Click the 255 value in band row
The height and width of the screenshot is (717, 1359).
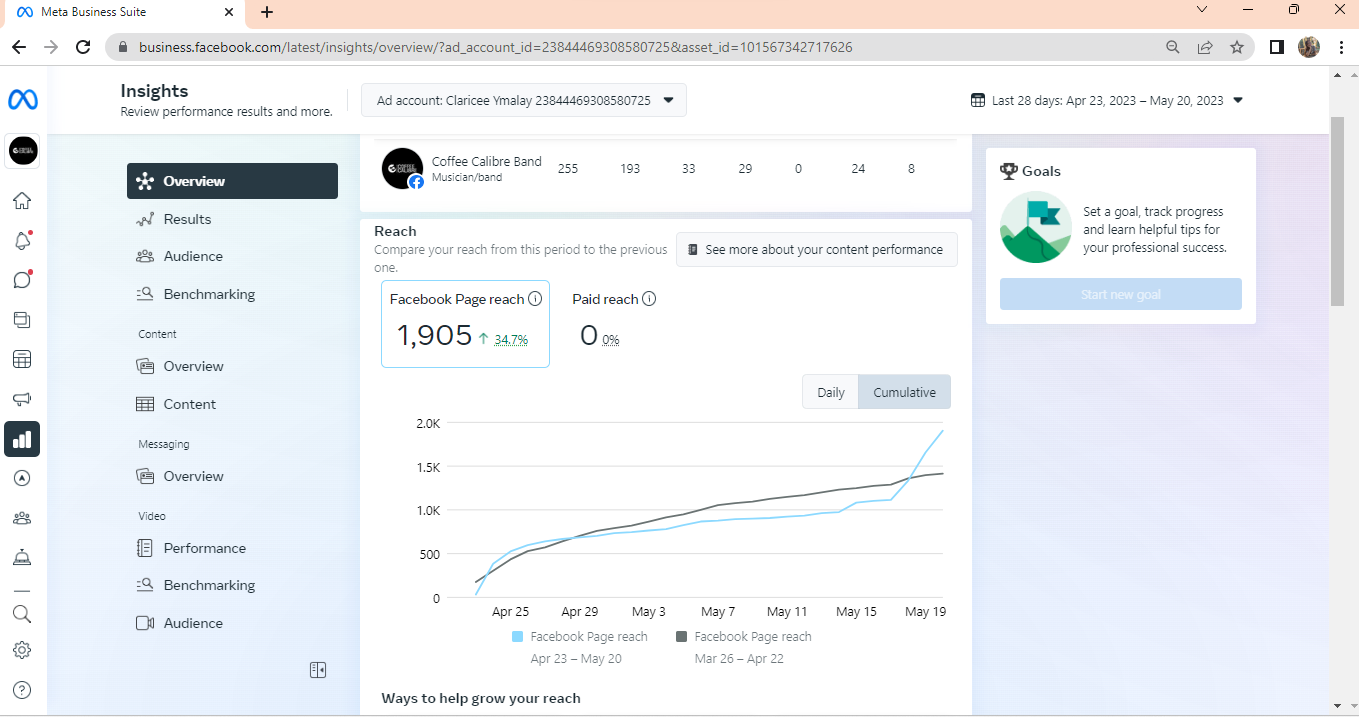tap(568, 169)
